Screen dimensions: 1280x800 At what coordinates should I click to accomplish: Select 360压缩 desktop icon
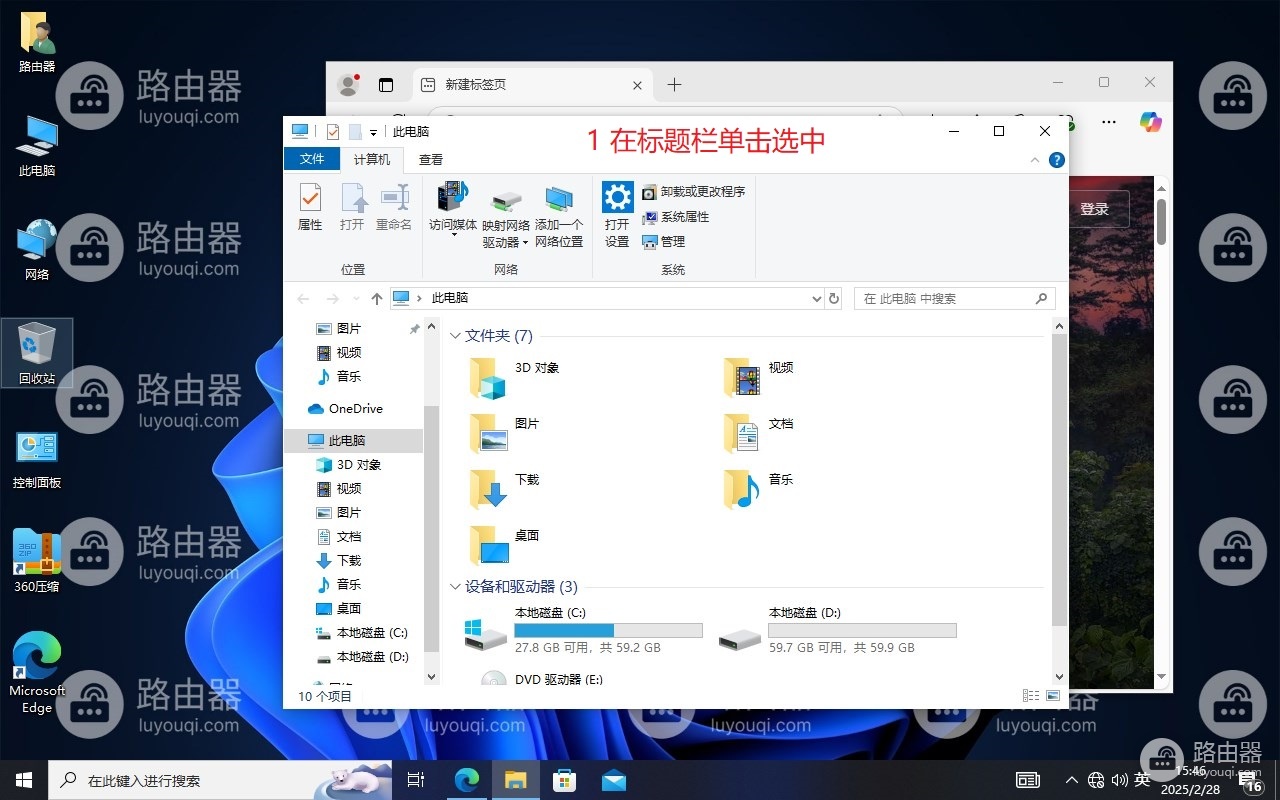point(37,561)
